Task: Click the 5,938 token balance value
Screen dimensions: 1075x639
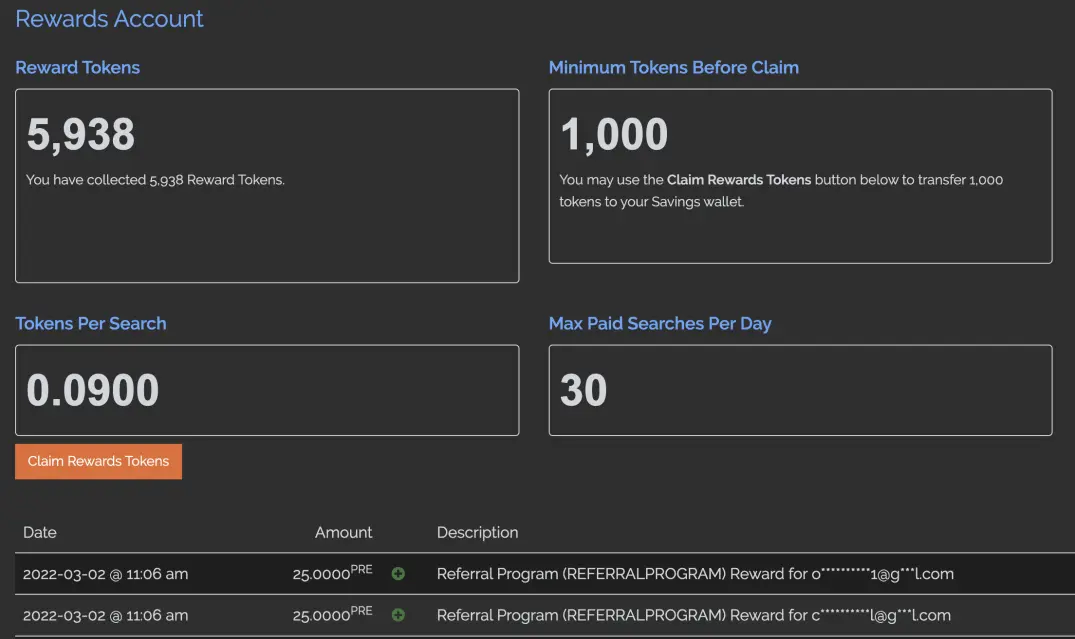Action: [x=81, y=134]
